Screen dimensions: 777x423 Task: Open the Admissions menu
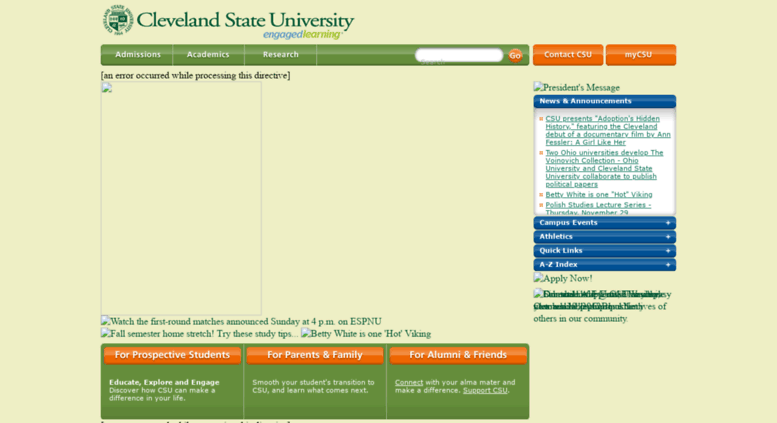click(137, 54)
